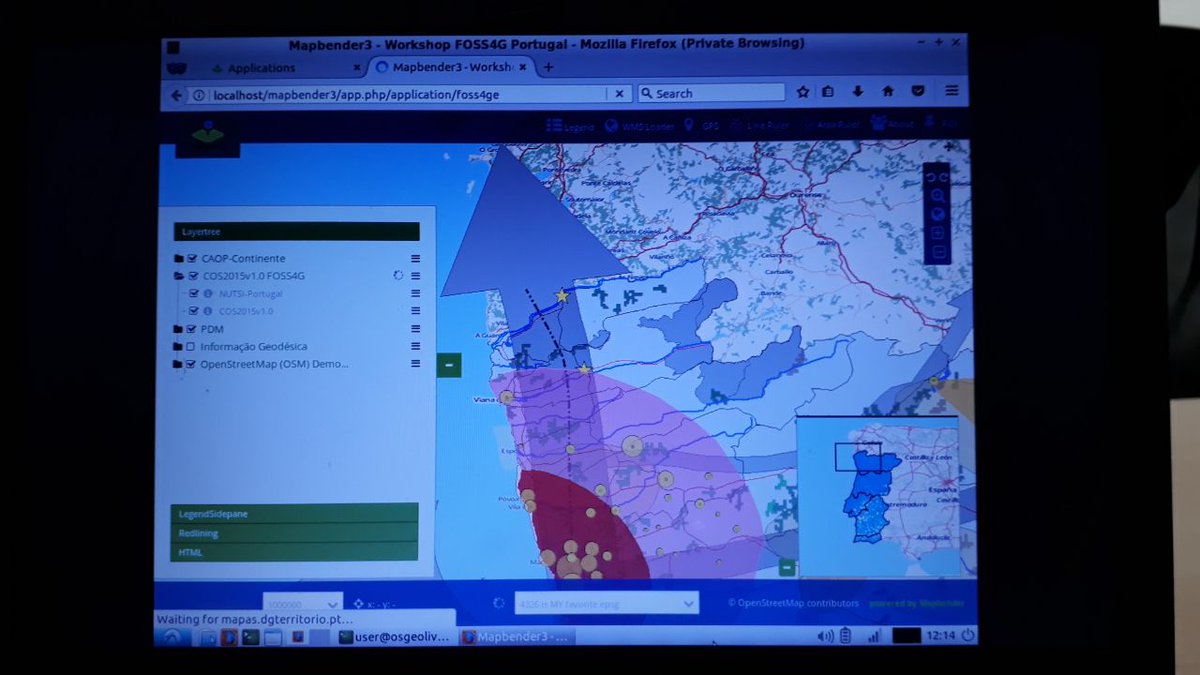
Task: Click the Firefox Search field
Action: tap(711, 93)
